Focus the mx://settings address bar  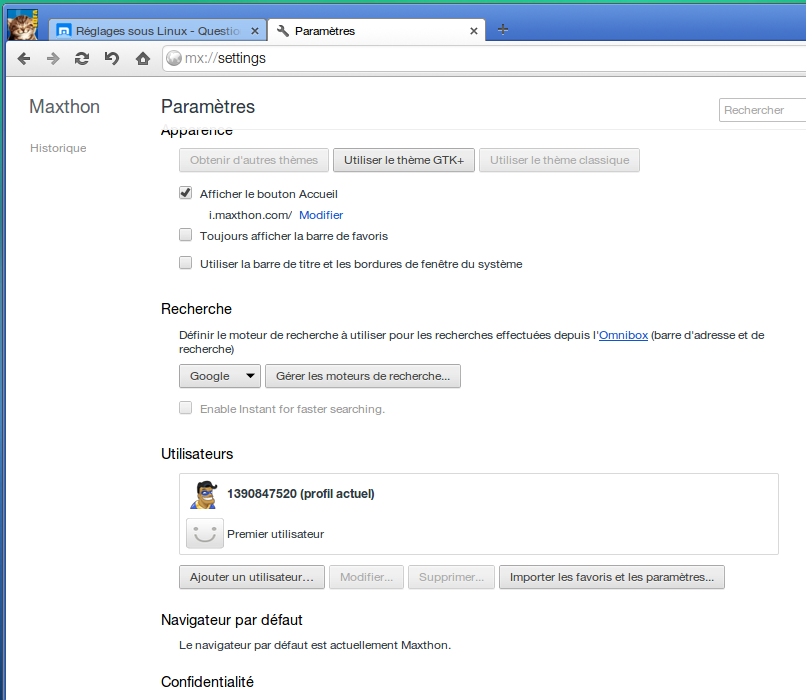click(483, 59)
